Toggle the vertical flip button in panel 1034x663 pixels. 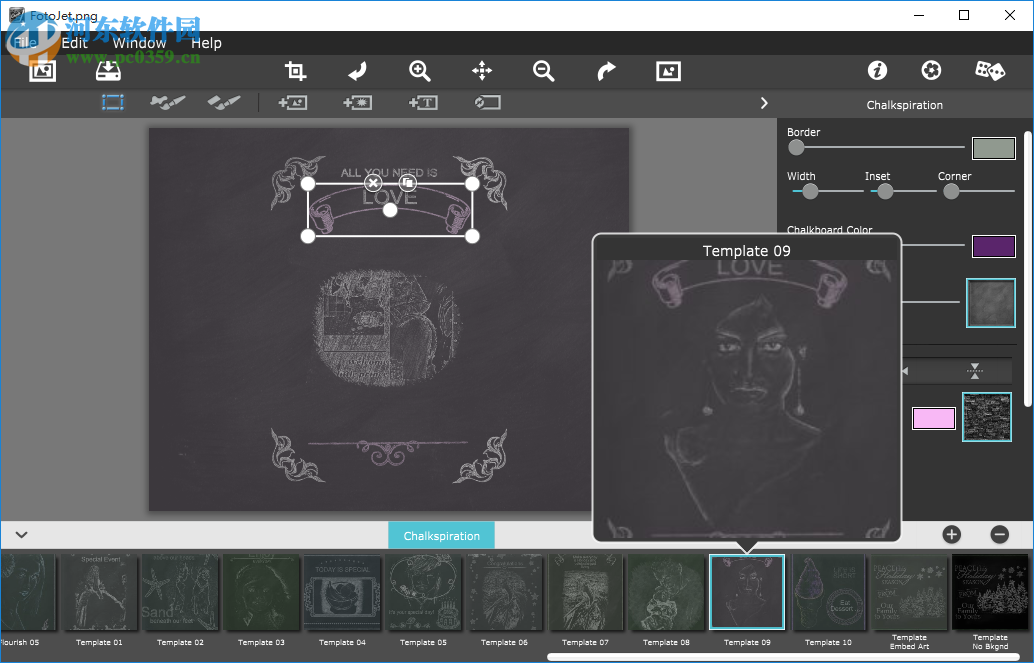pos(975,371)
